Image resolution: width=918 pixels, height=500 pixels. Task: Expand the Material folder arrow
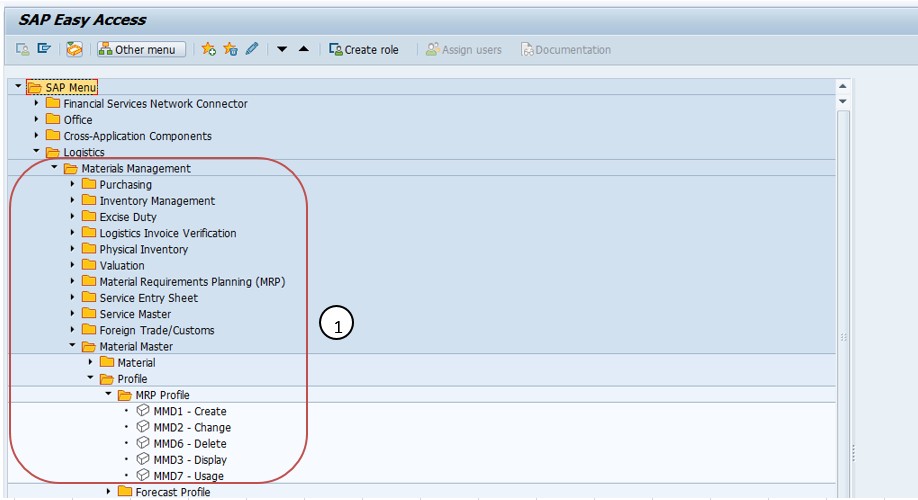pyautogui.click(x=91, y=362)
